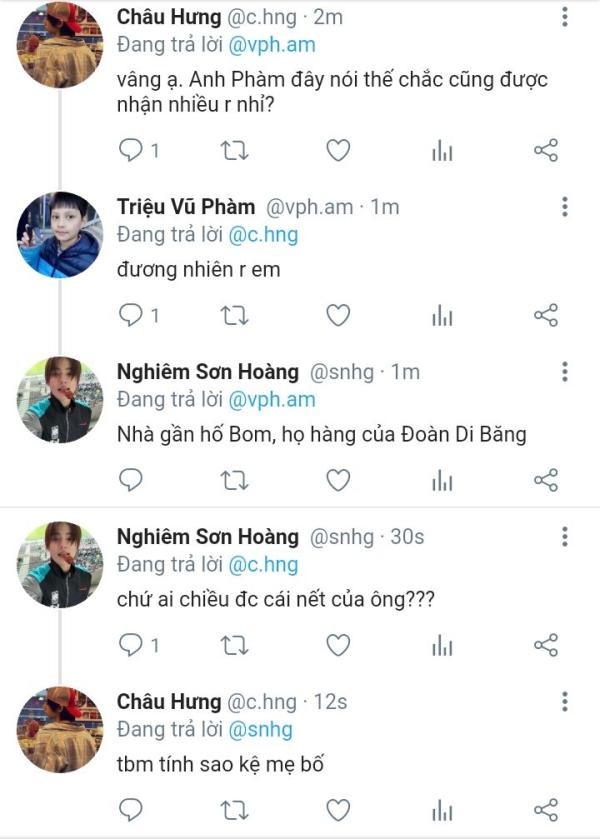Open the @vph.am mention in the first tweet
600x839 pixels.
pos(272,43)
